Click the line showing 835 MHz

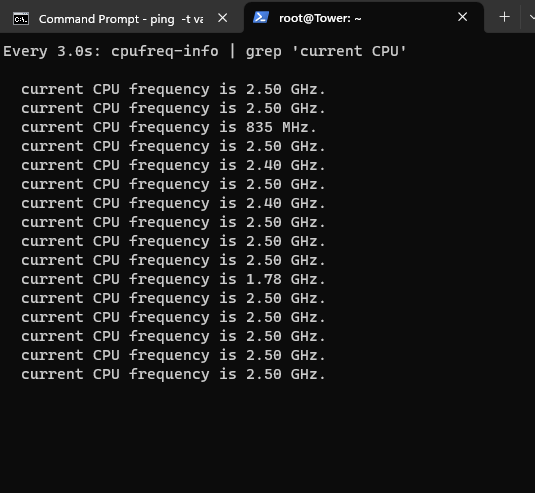(x=169, y=128)
